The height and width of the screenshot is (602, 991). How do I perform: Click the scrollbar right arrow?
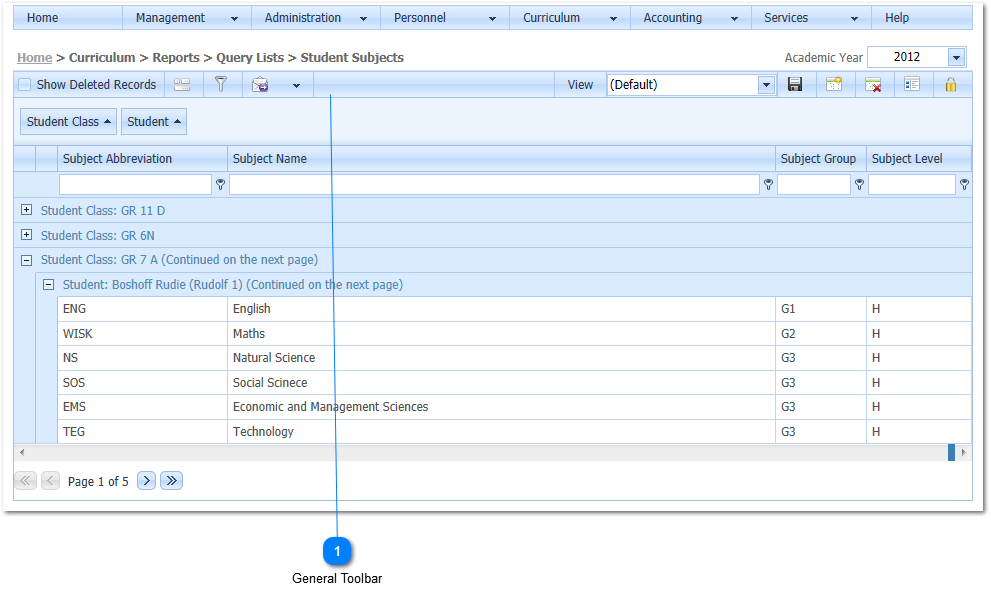(964, 452)
